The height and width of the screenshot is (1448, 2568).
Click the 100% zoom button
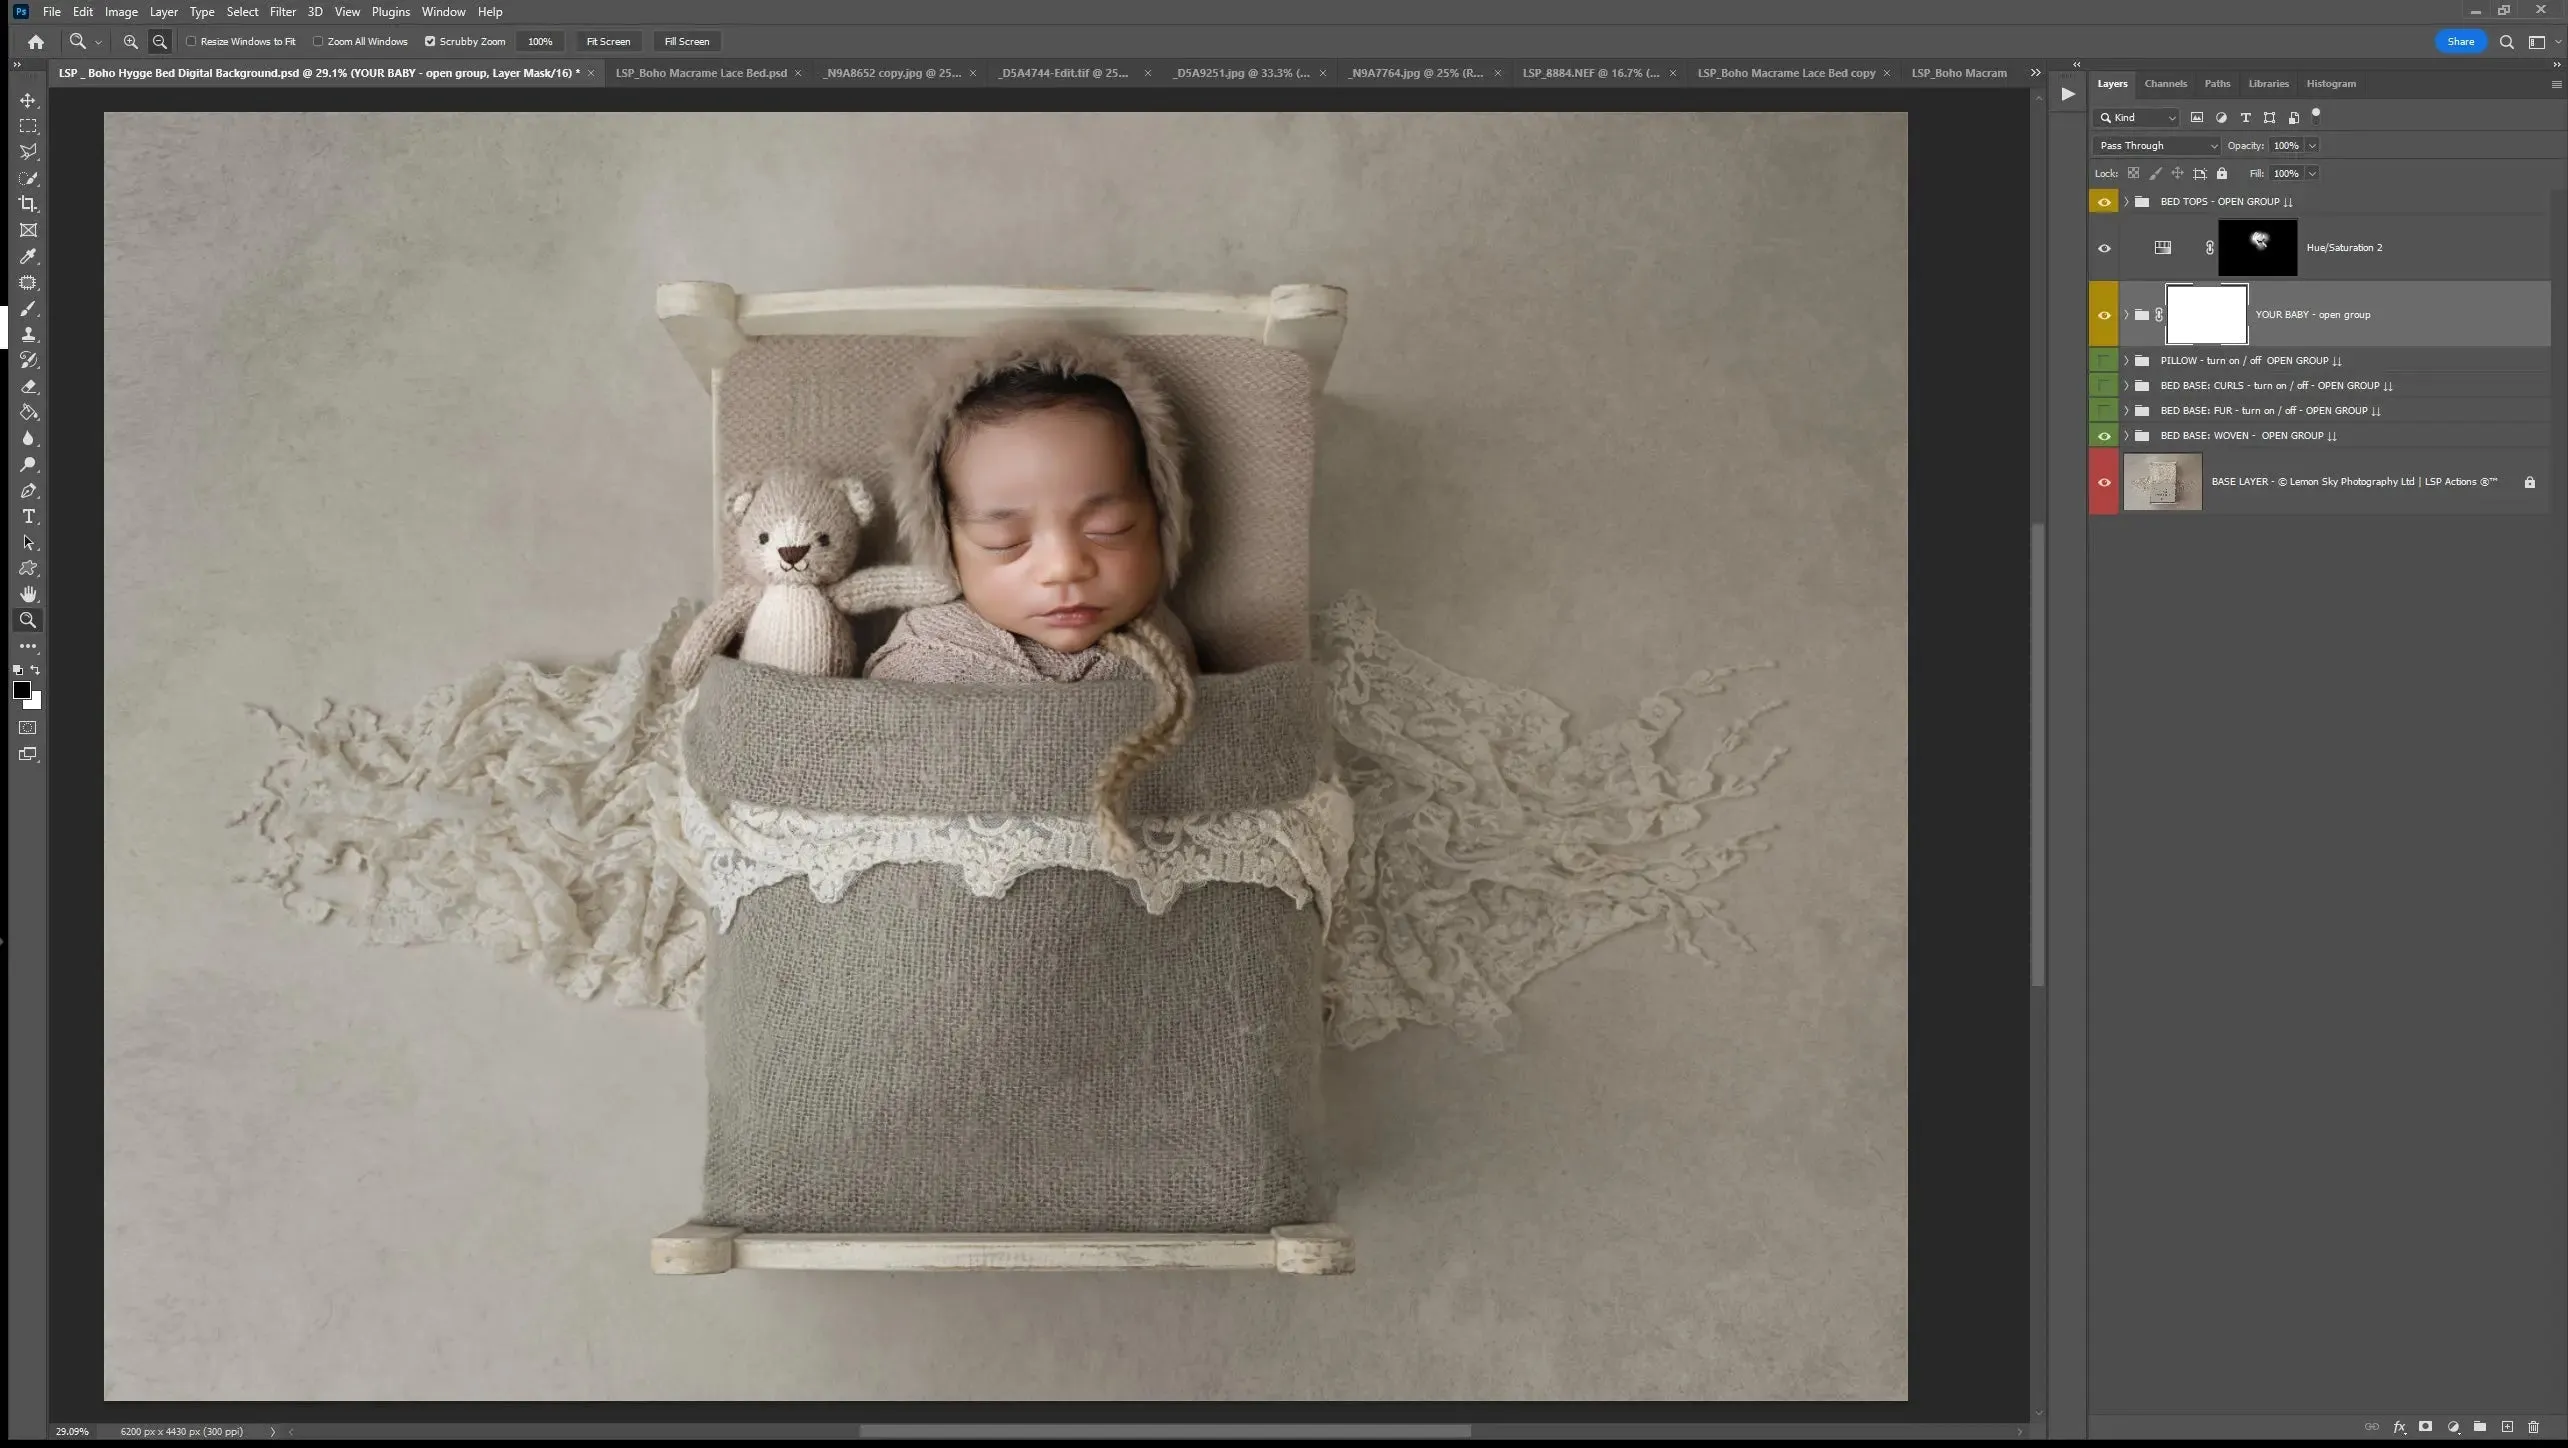540,41
